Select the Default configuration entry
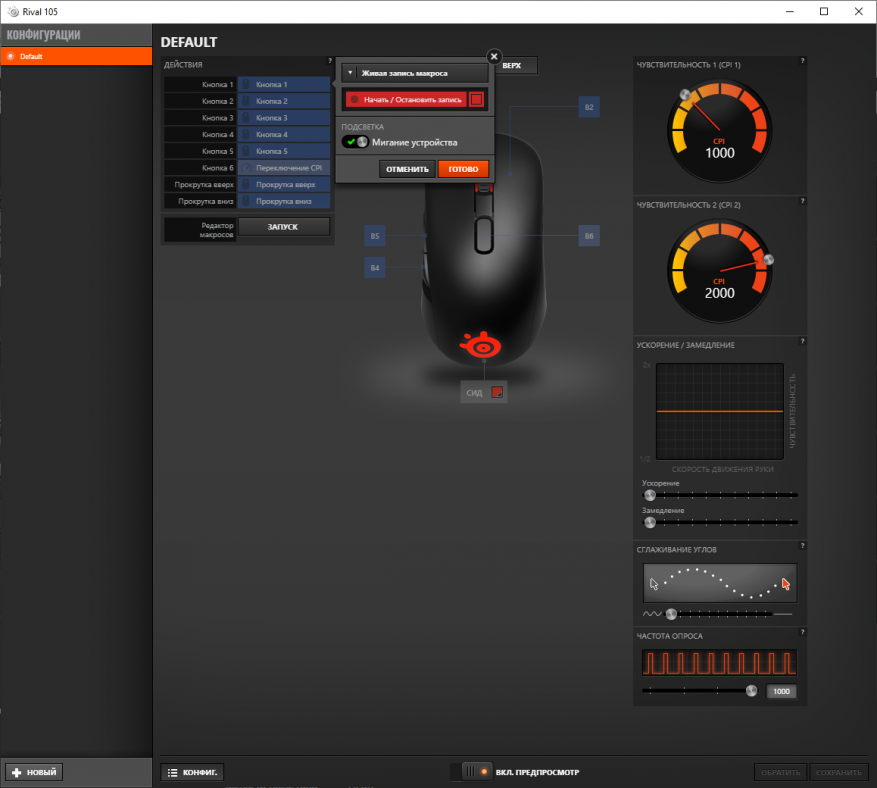The width and height of the screenshot is (877, 788). point(76,56)
